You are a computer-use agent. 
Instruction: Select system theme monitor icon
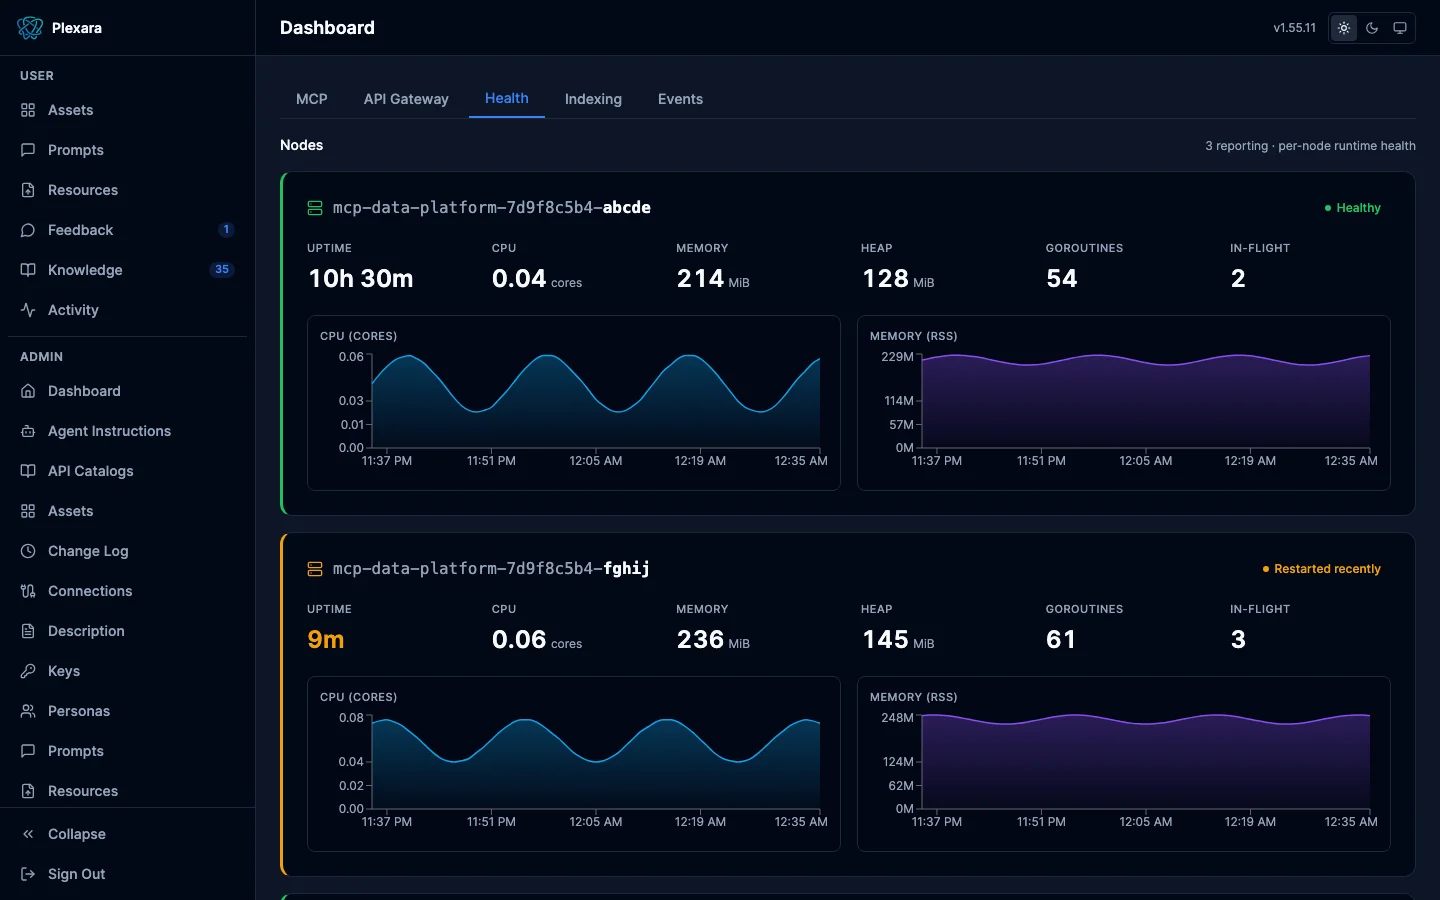pos(1400,28)
